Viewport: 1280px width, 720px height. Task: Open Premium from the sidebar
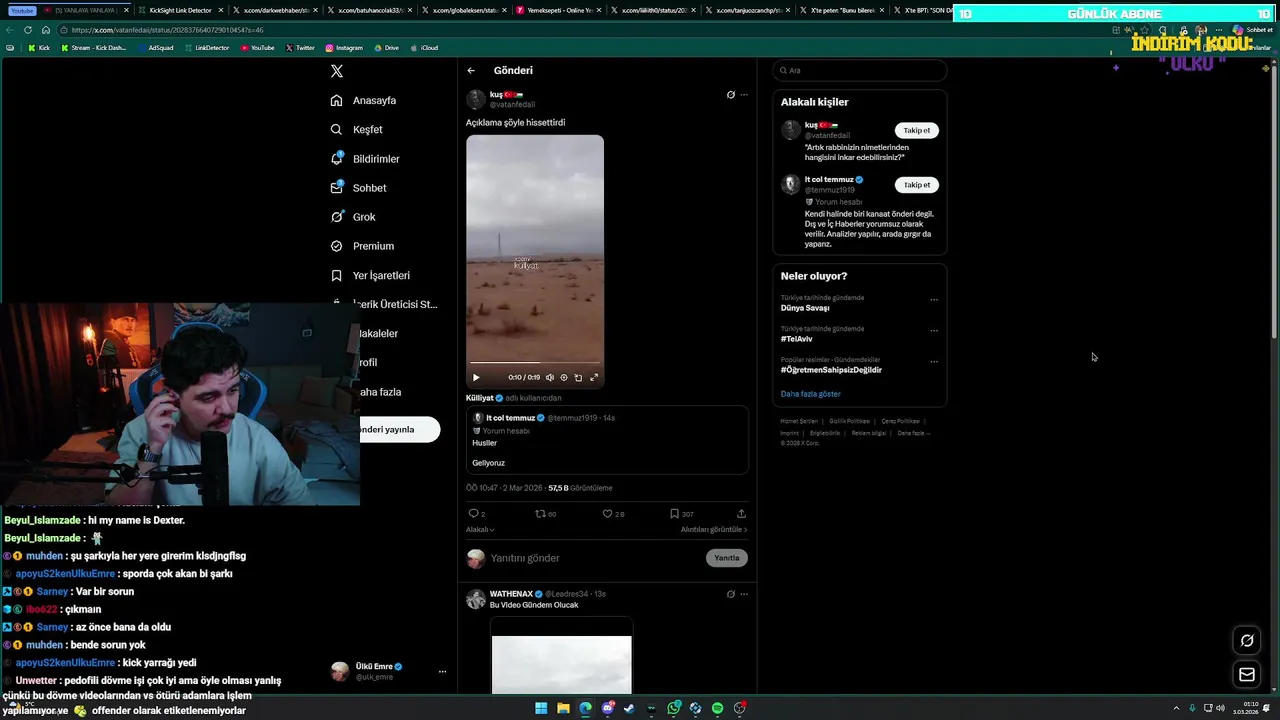click(362, 246)
